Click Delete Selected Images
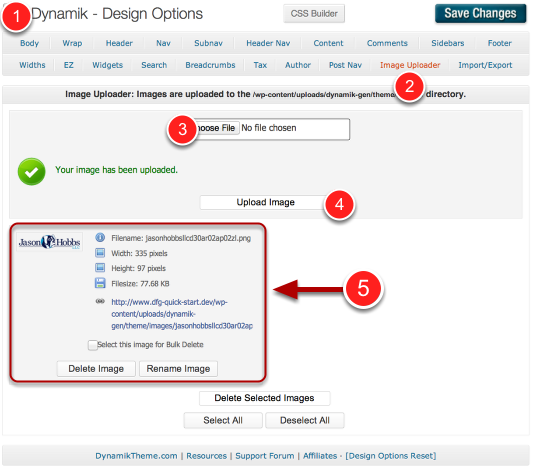The image size is (540, 470). pos(264,398)
